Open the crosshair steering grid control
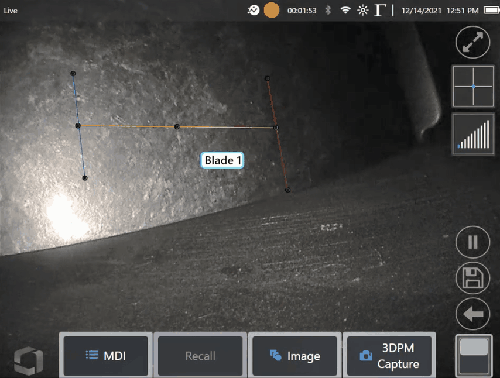This screenshot has width=500, height=378. click(473, 86)
